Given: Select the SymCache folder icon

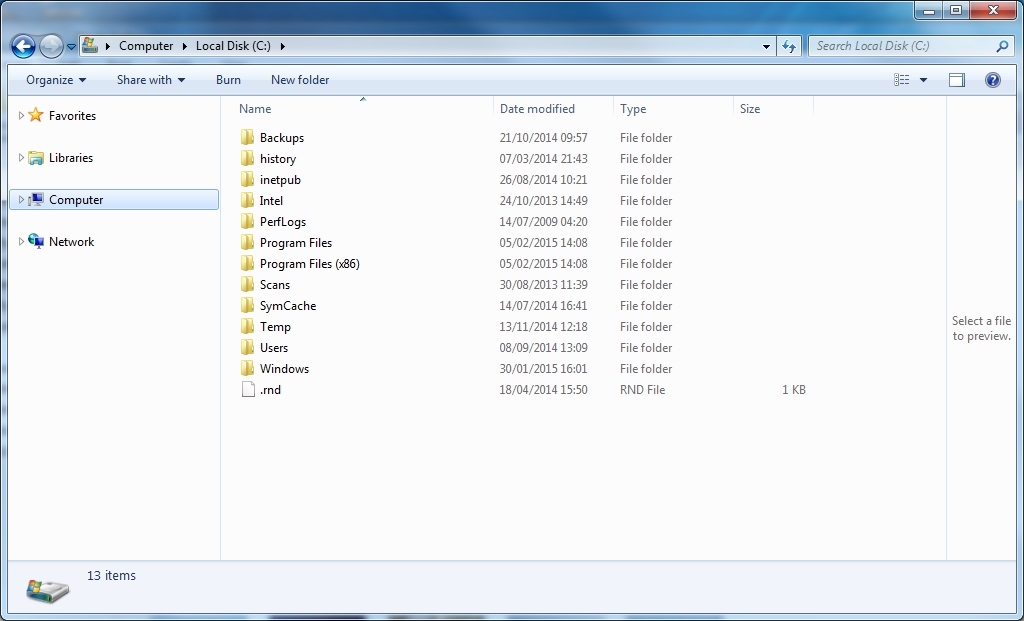Looking at the screenshot, I should click(248, 305).
